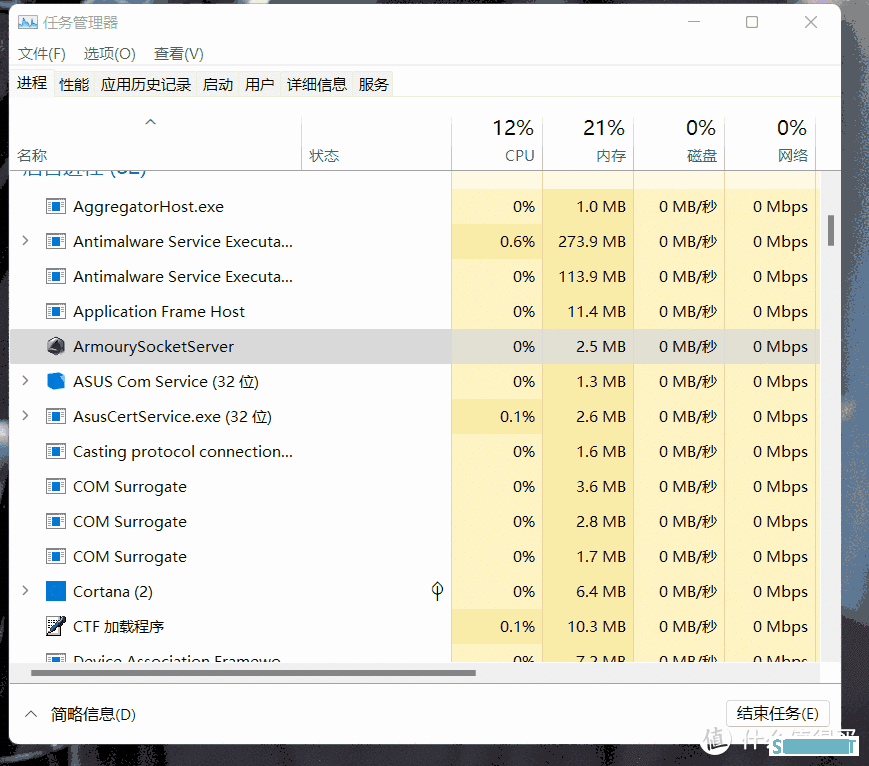Select the AggregatorHost.exe process name
Screen dimensions: 869x766
pos(149,207)
